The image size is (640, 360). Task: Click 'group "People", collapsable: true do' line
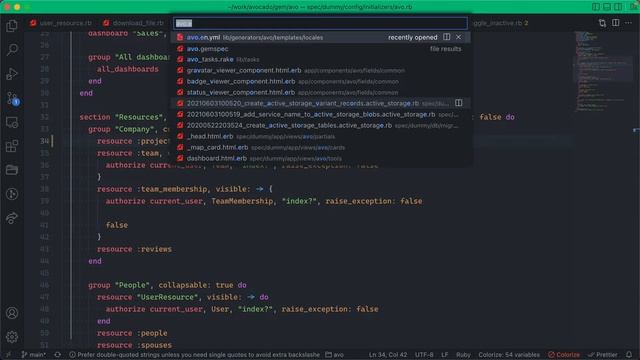[167, 285]
